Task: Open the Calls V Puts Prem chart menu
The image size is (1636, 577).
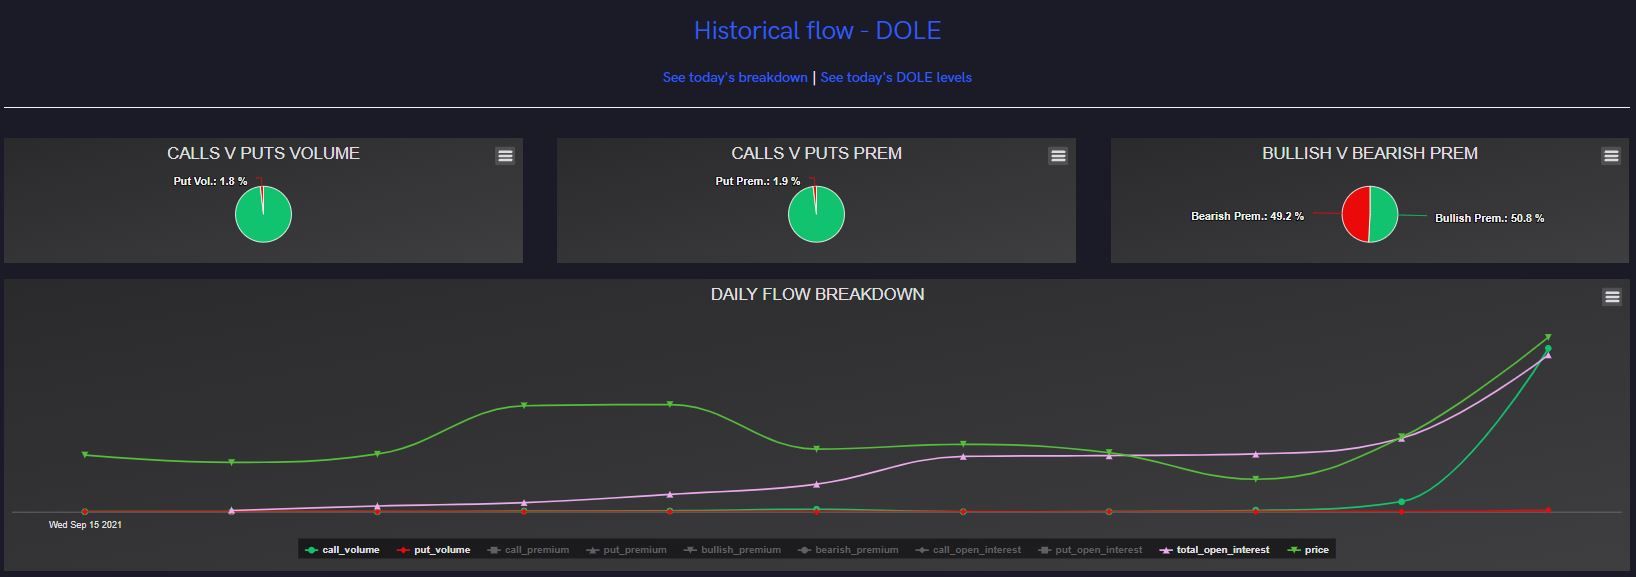Action: pos(1058,156)
